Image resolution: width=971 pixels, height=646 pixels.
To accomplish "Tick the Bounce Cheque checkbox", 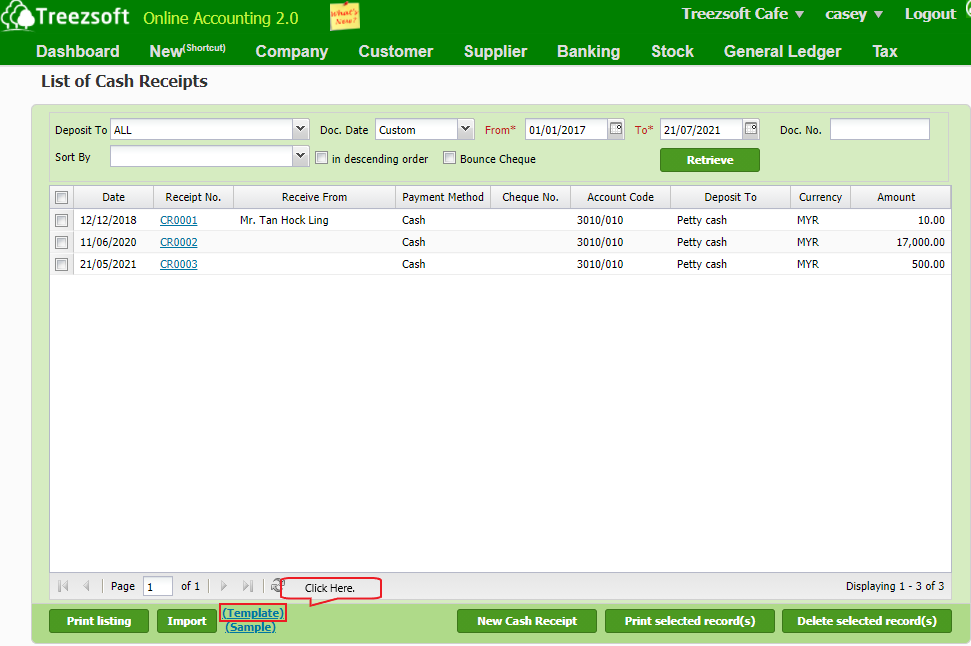I will [450, 158].
